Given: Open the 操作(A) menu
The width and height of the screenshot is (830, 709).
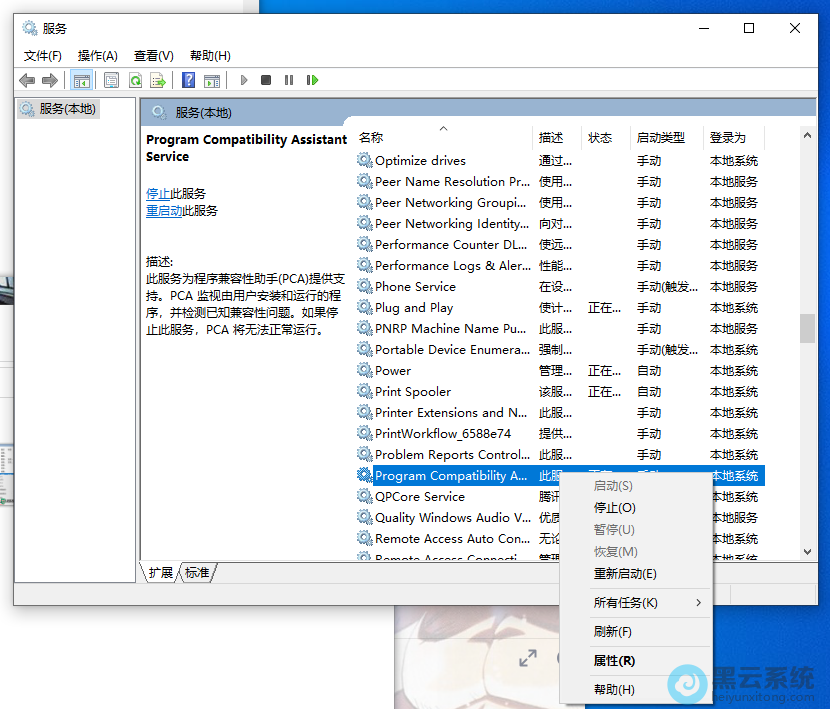Looking at the screenshot, I should coord(98,56).
